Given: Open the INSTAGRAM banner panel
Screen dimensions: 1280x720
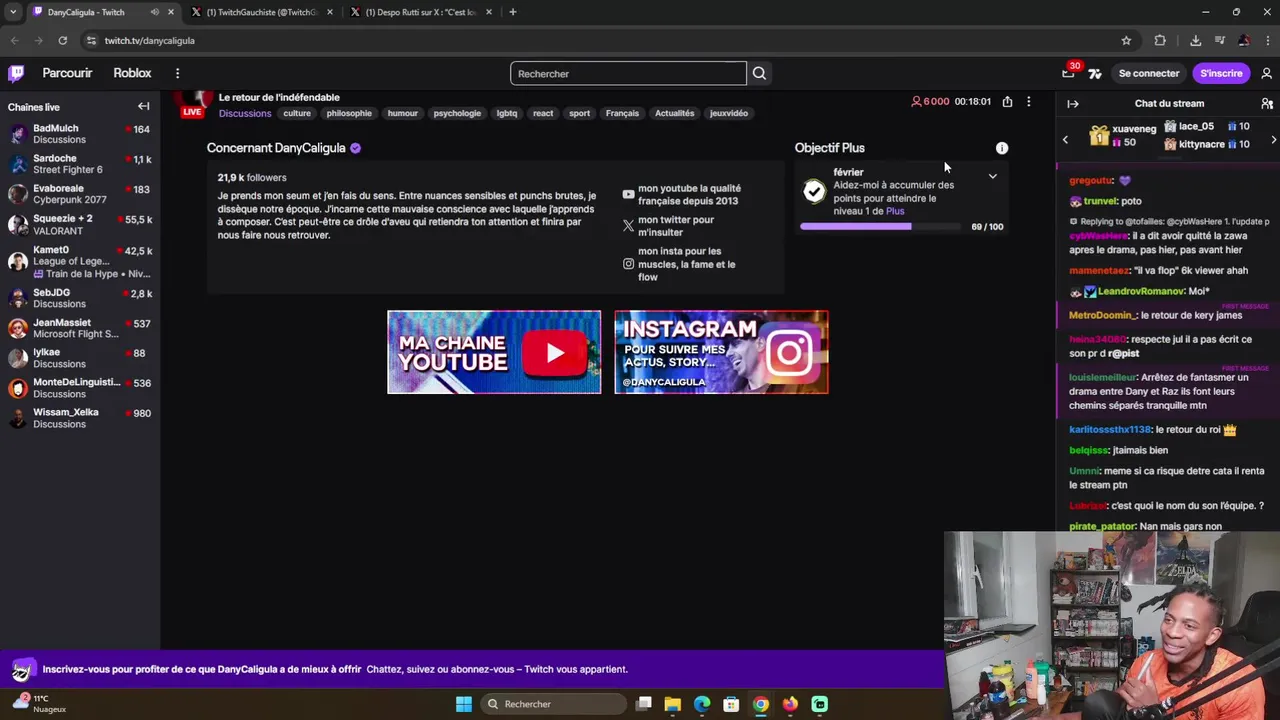Looking at the screenshot, I should (x=721, y=352).
